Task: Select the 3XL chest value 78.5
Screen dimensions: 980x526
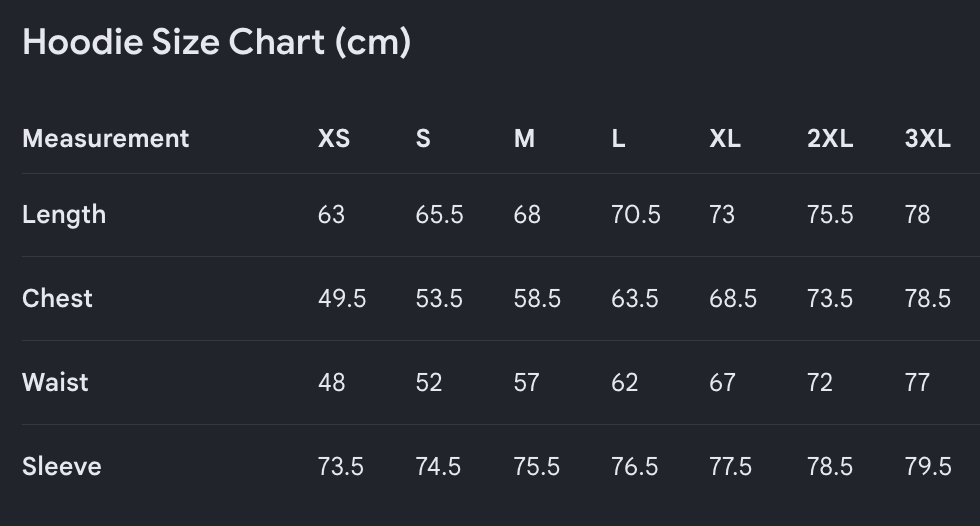Action: click(928, 299)
